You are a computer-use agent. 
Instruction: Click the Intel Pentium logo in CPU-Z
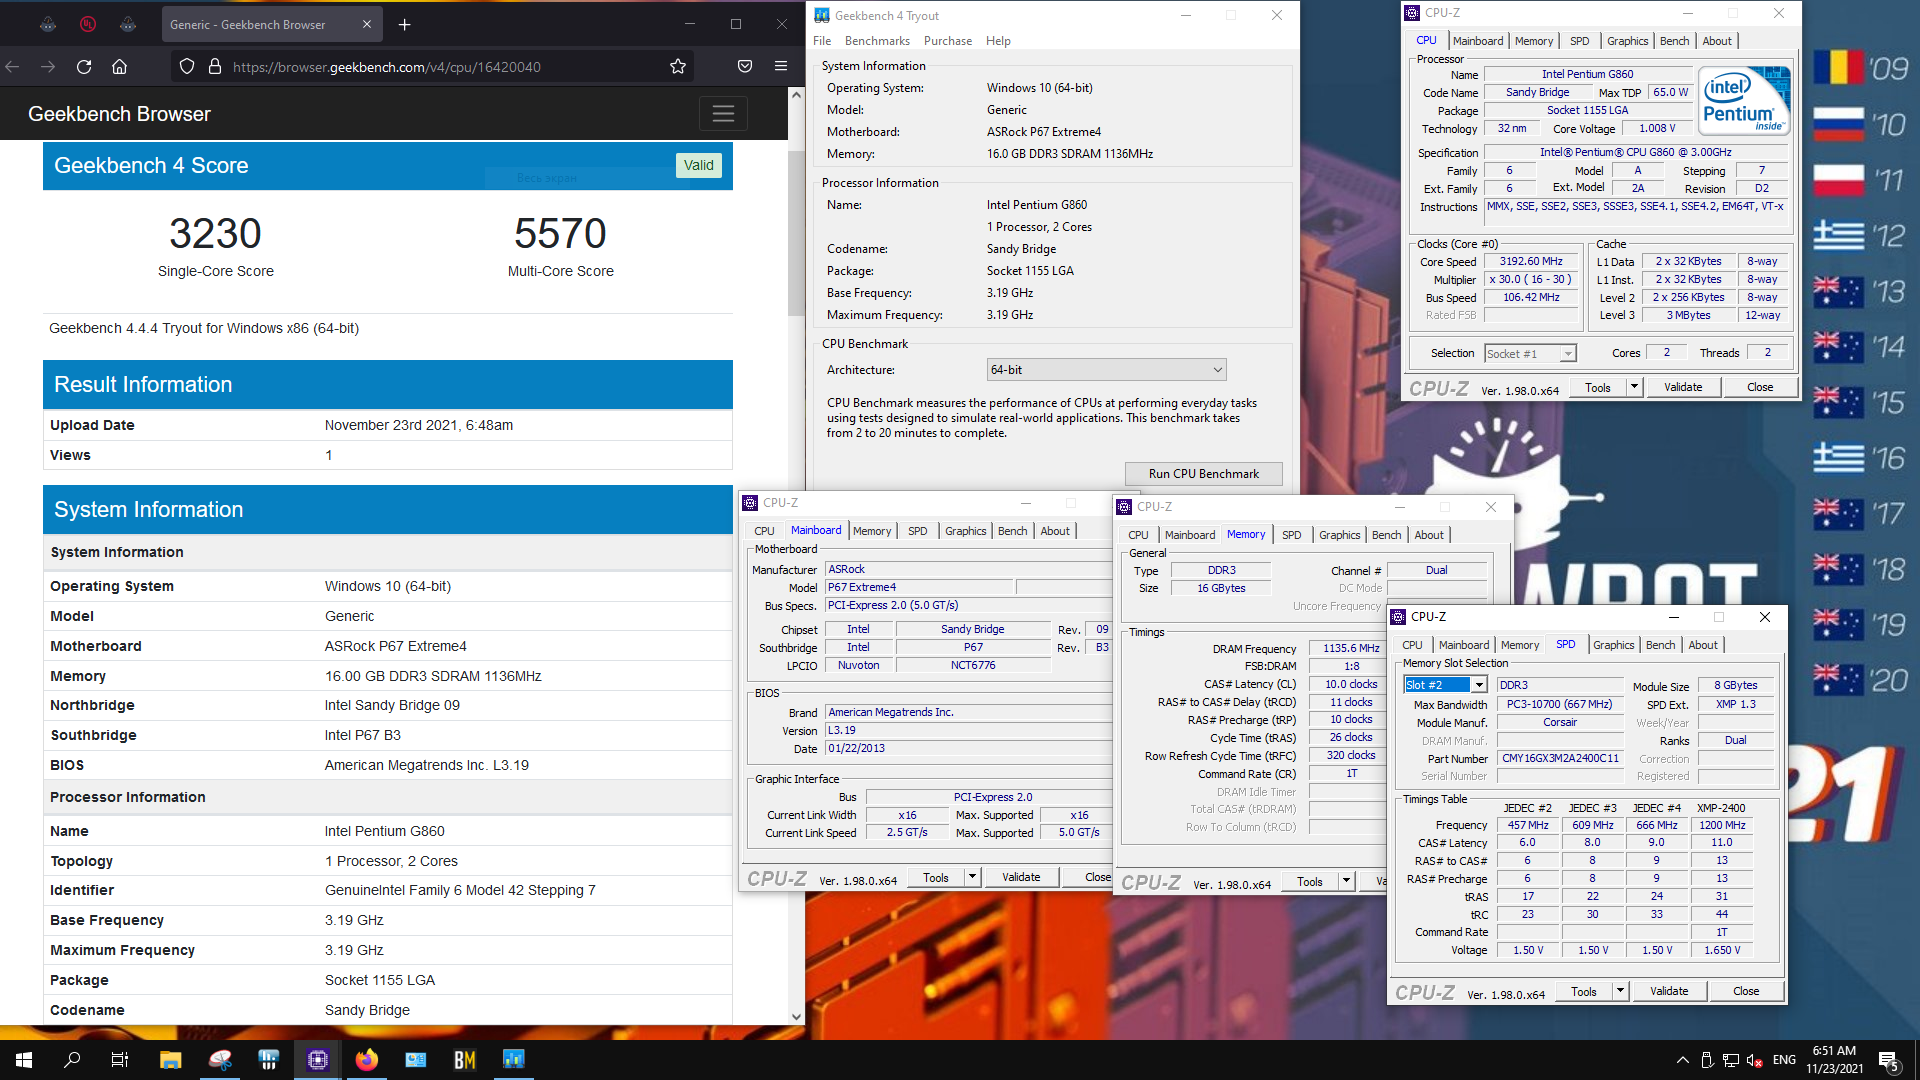tap(1744, 101)
